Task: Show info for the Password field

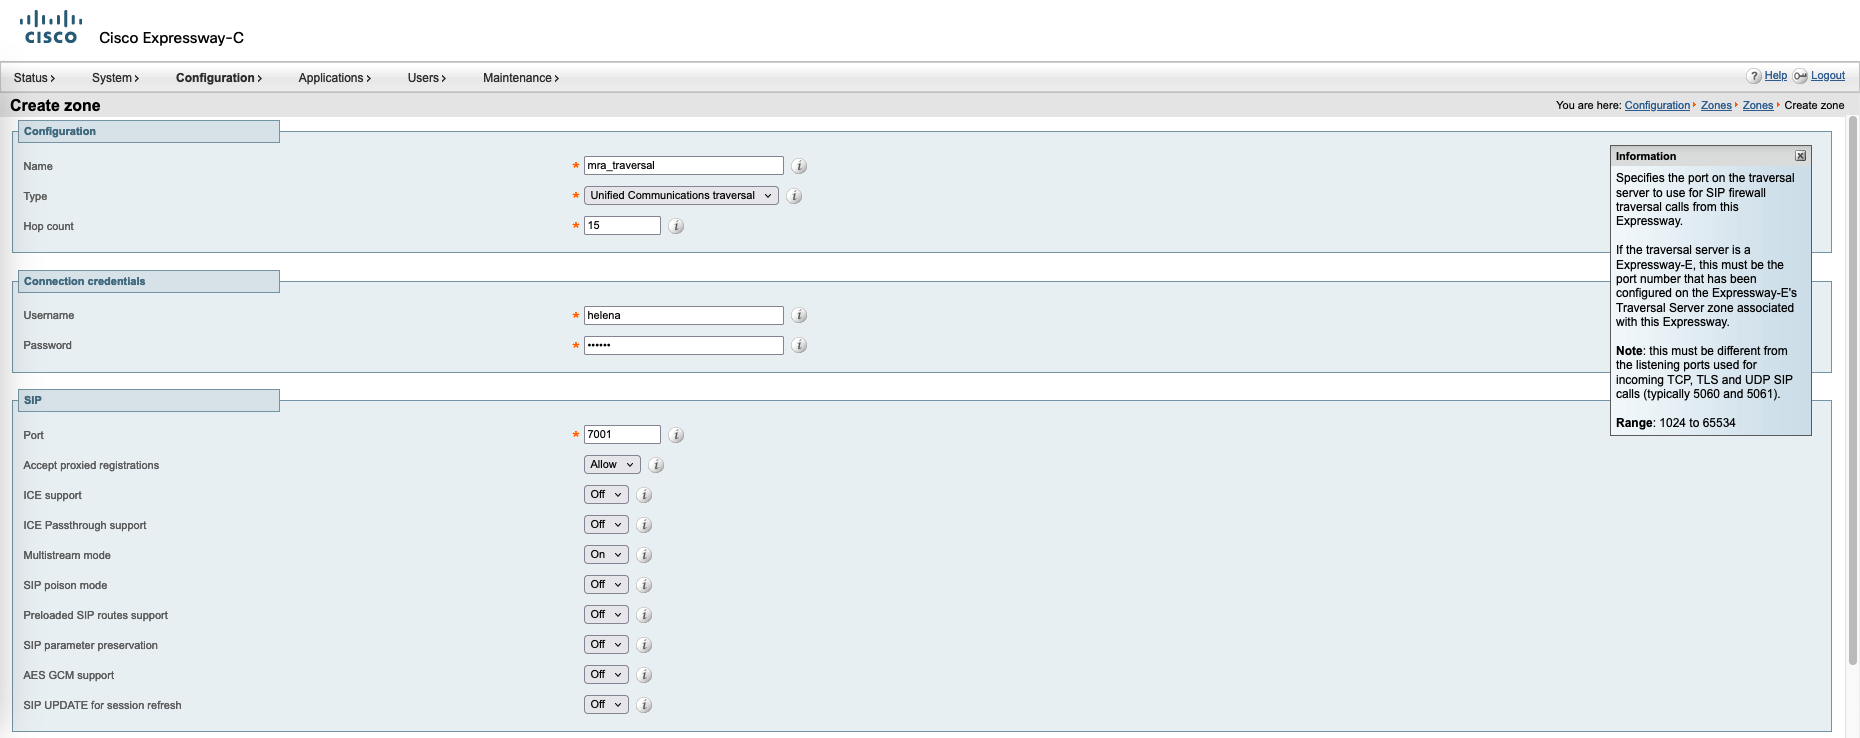Action: pyautogui.click(x=799, y=346)
